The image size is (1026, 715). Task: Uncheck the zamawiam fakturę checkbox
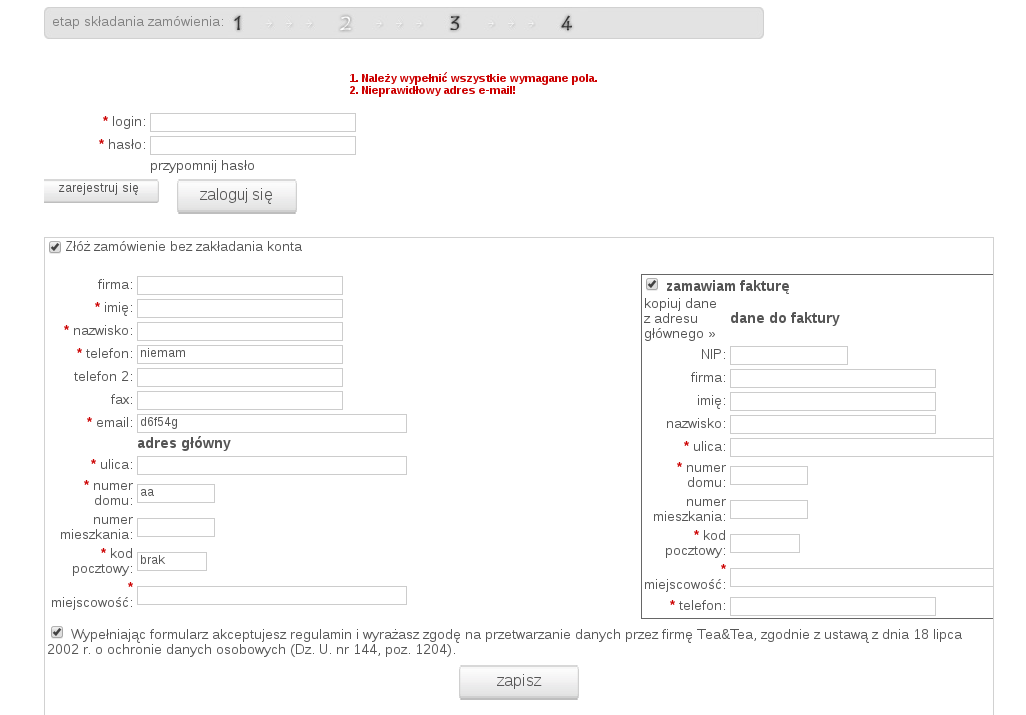652,284
